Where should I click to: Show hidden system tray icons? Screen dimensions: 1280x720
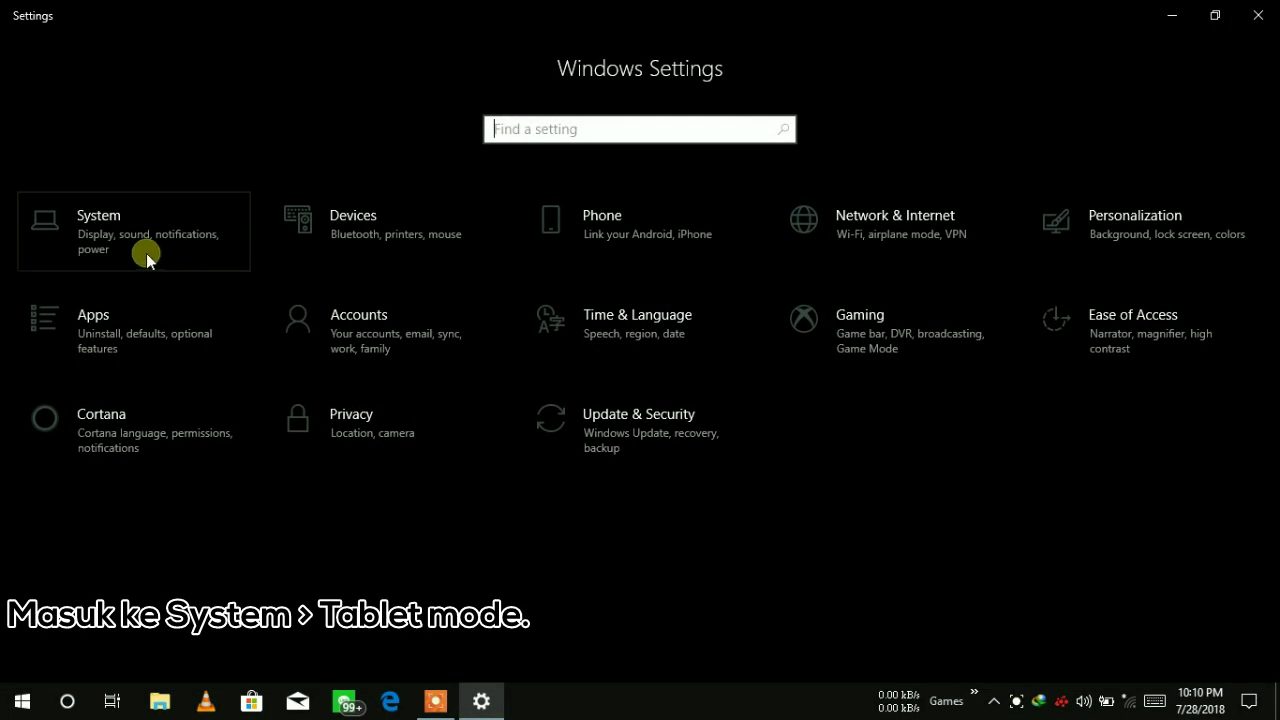pos(994,701)
